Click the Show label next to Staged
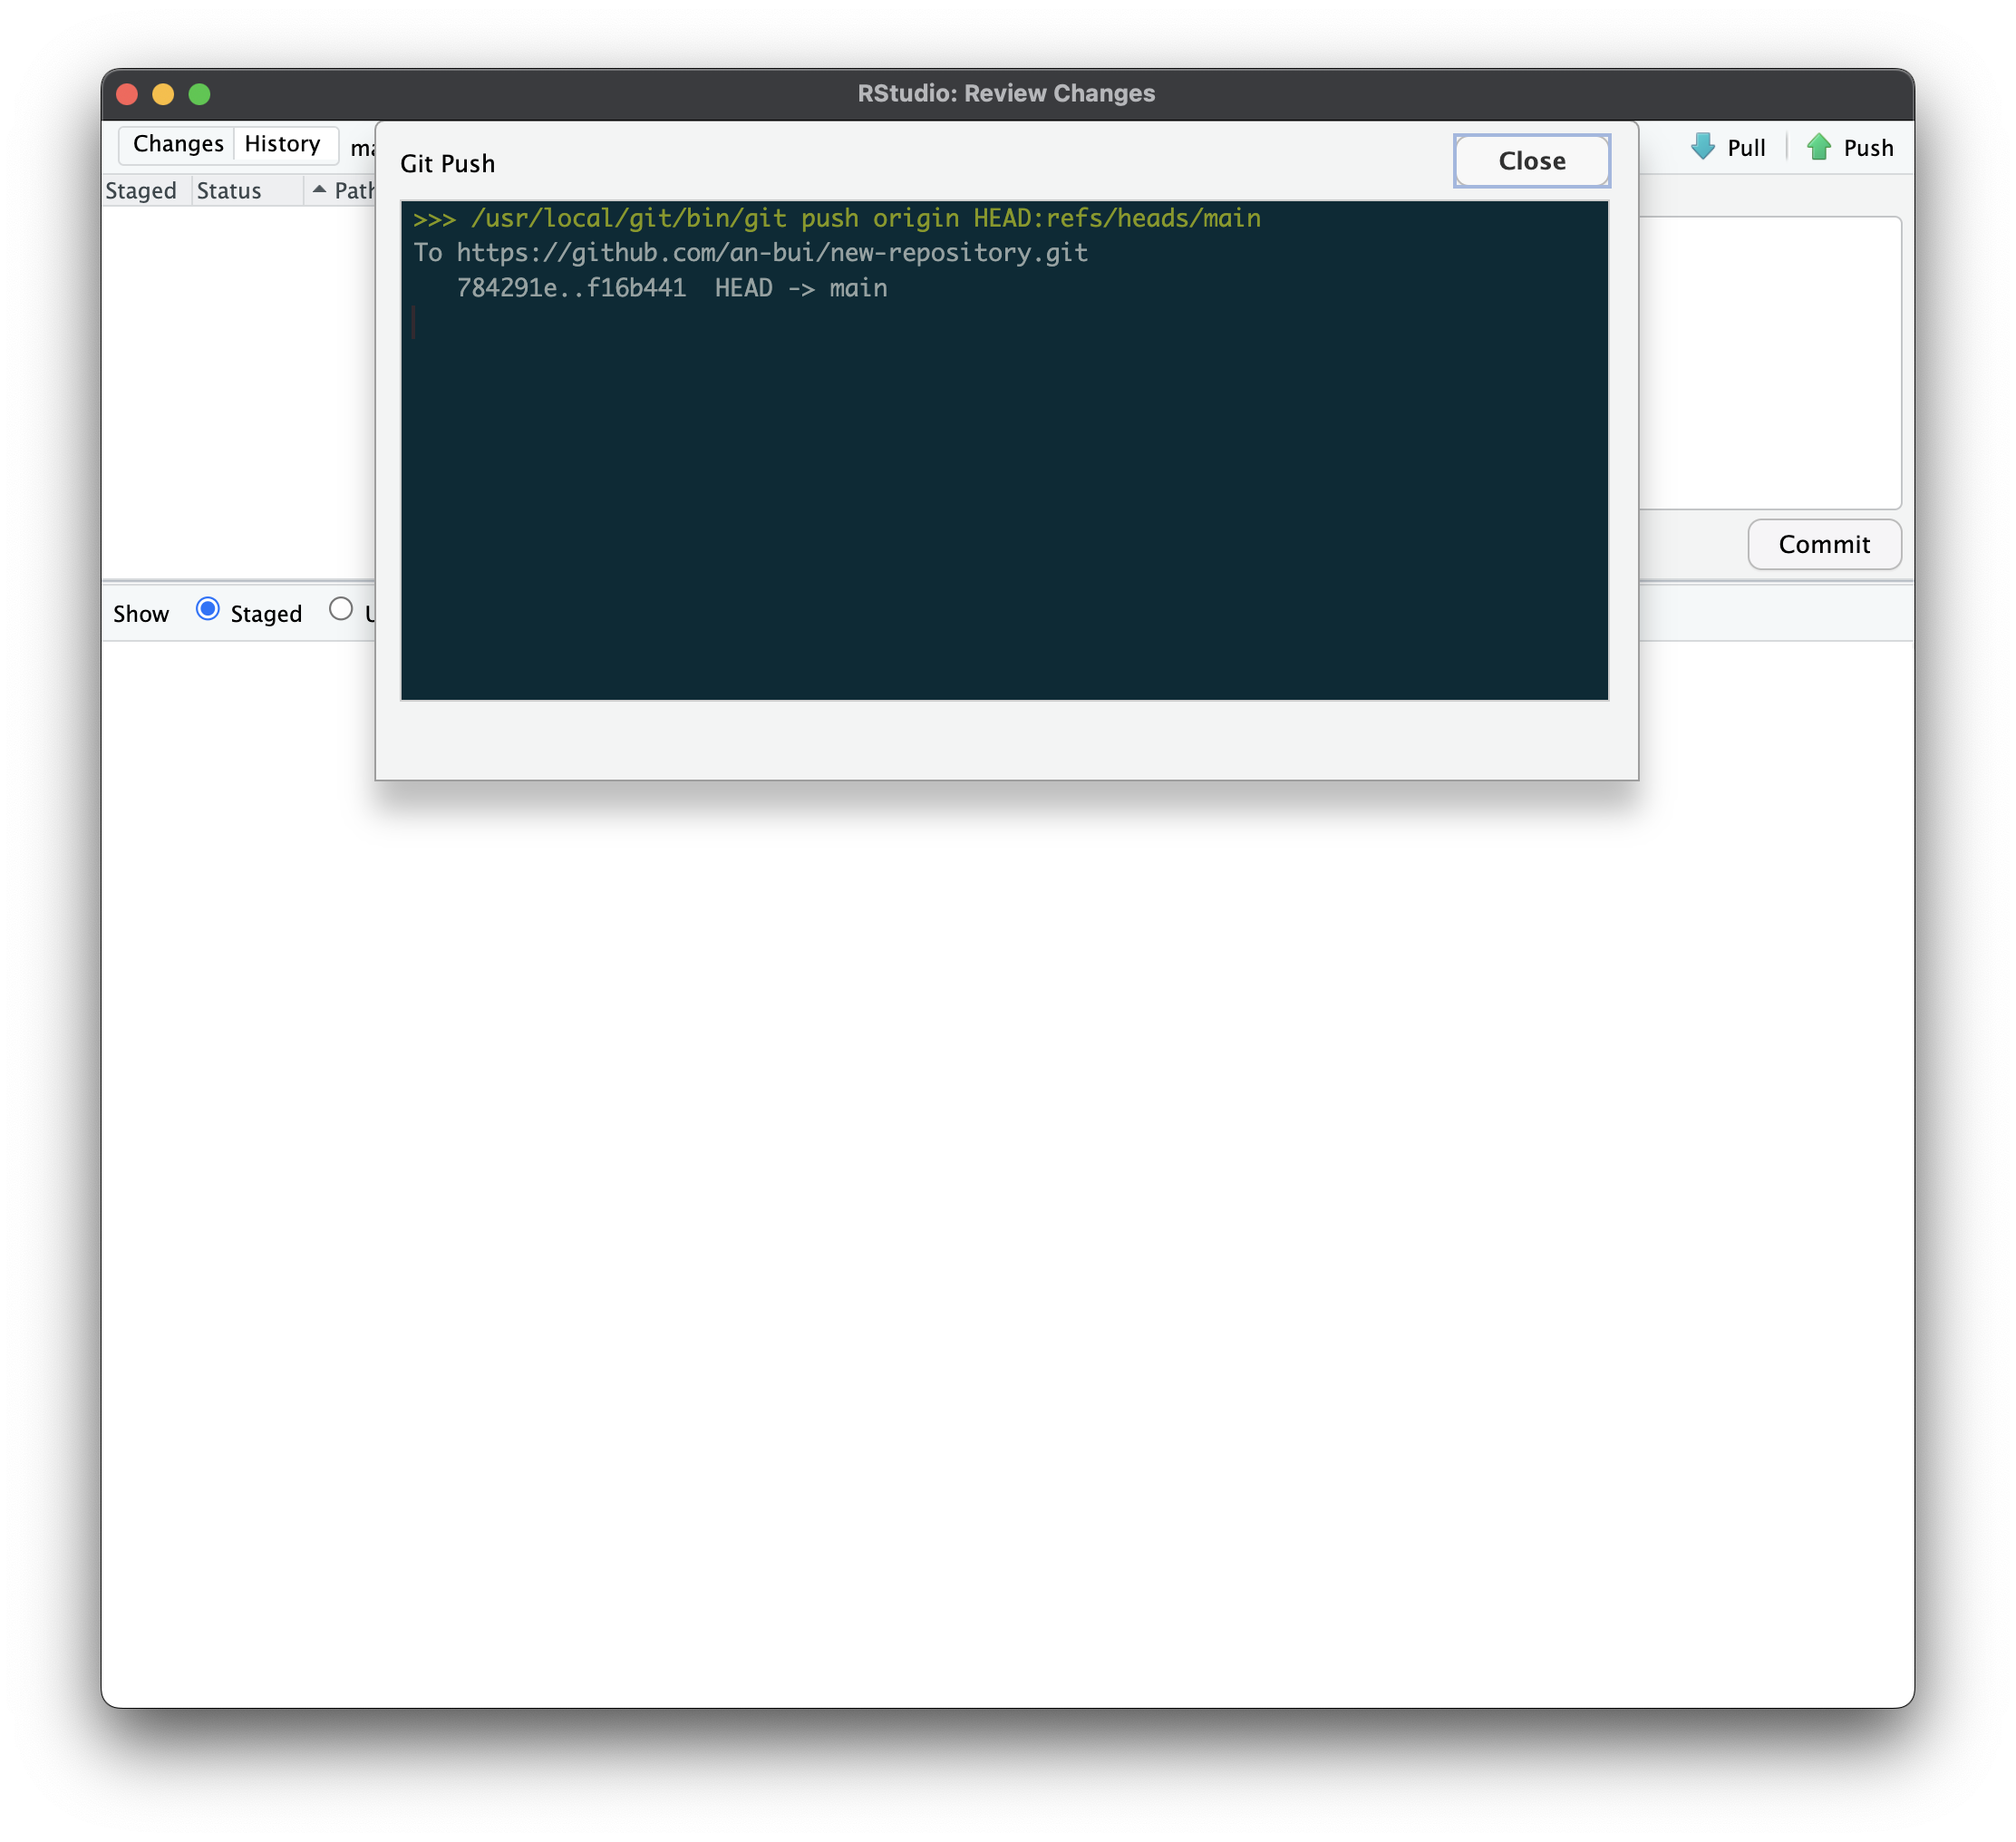This screenshot has width=2016, height=1842. click(141, 614)
